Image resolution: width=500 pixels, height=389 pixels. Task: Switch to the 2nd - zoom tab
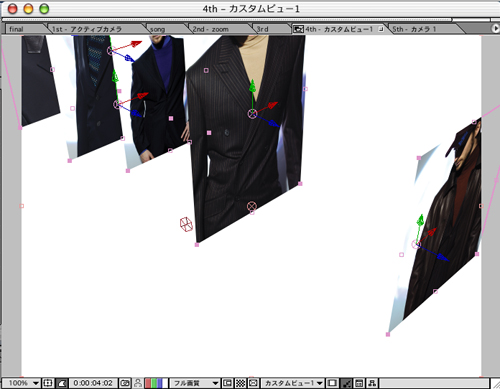[220, 29]
